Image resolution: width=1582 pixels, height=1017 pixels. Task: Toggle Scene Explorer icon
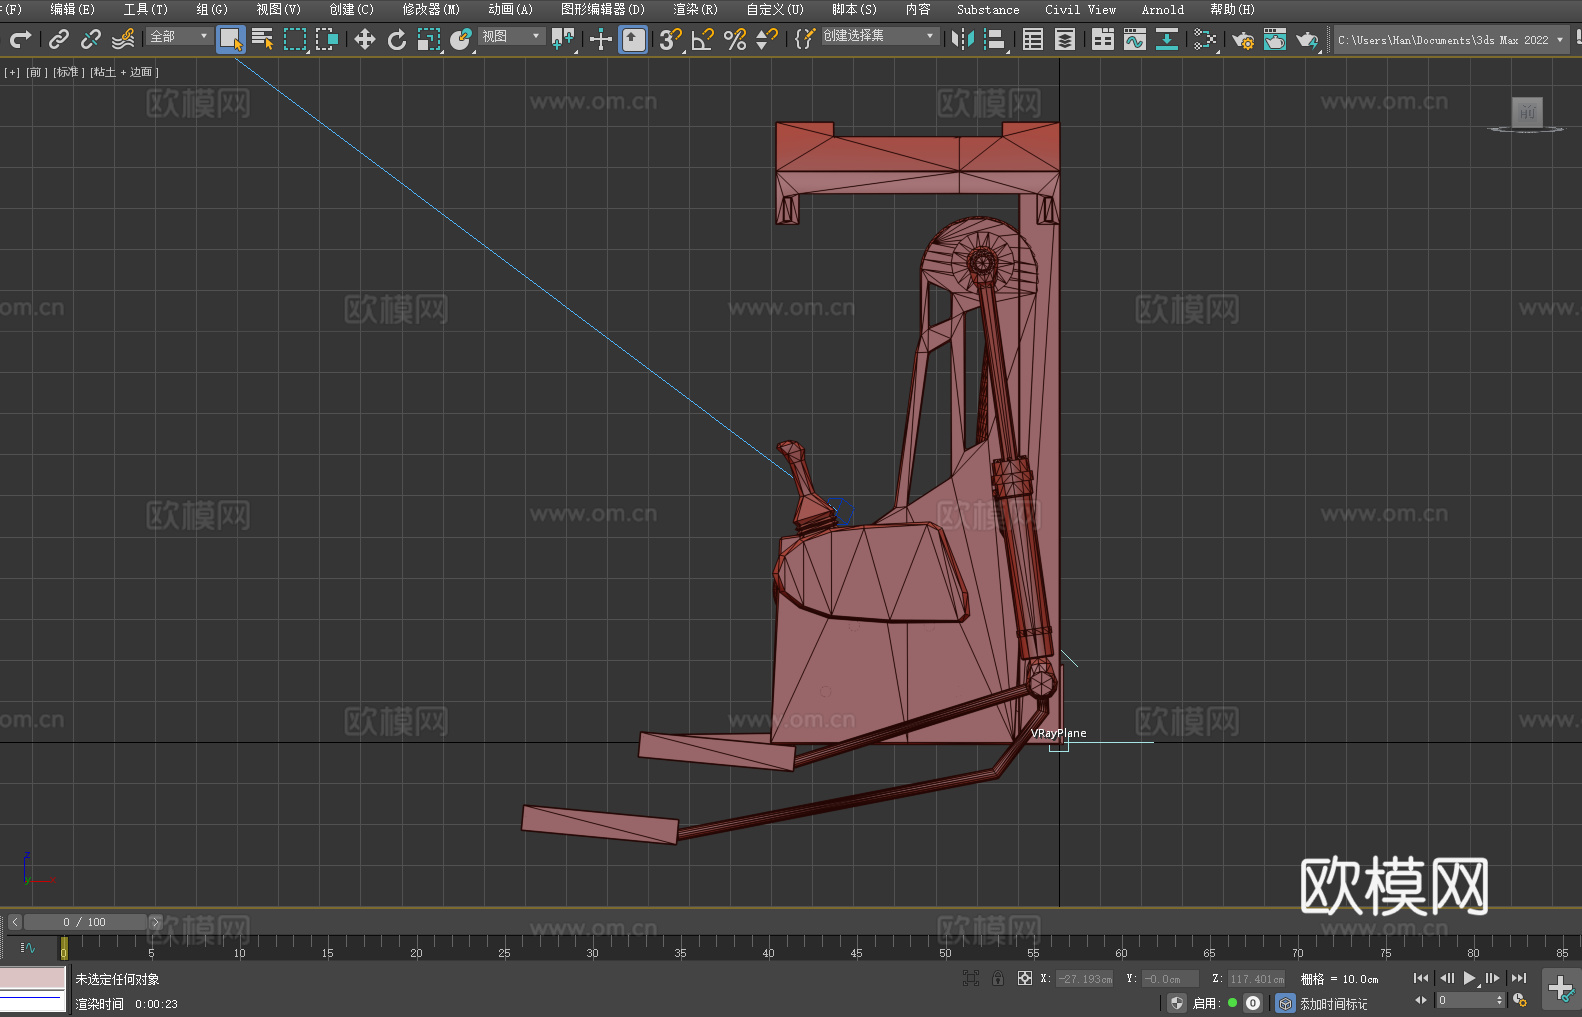[1033, 39]
